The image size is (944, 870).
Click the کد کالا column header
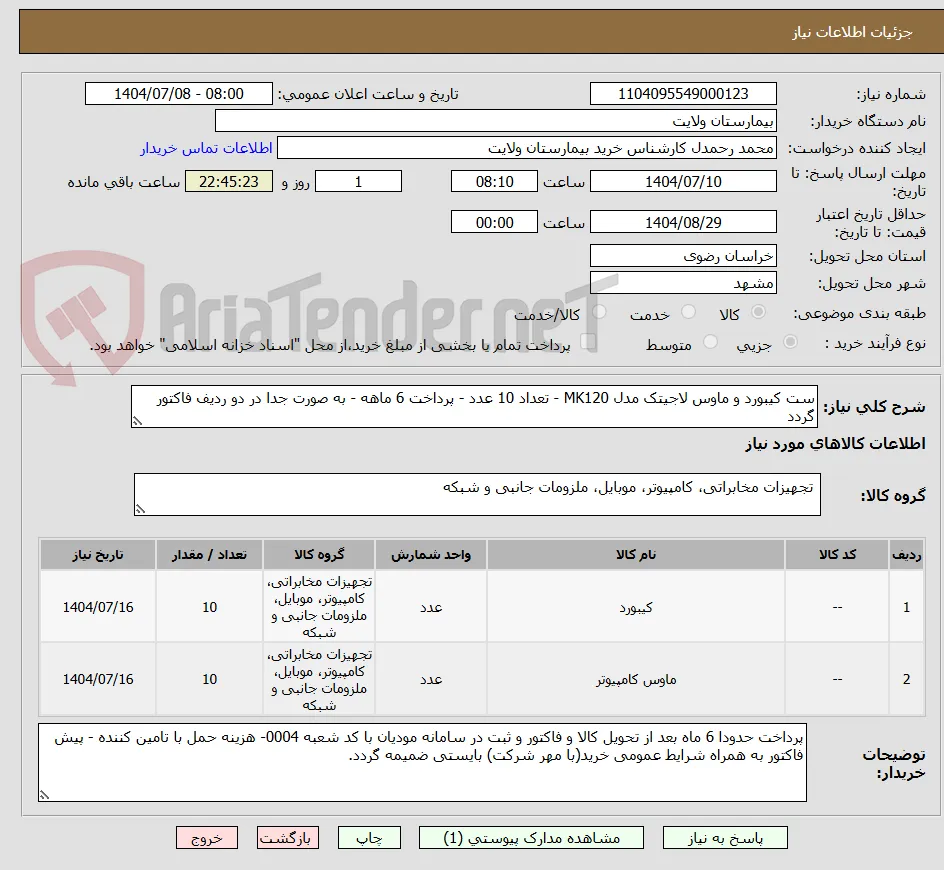pos(837,555)
